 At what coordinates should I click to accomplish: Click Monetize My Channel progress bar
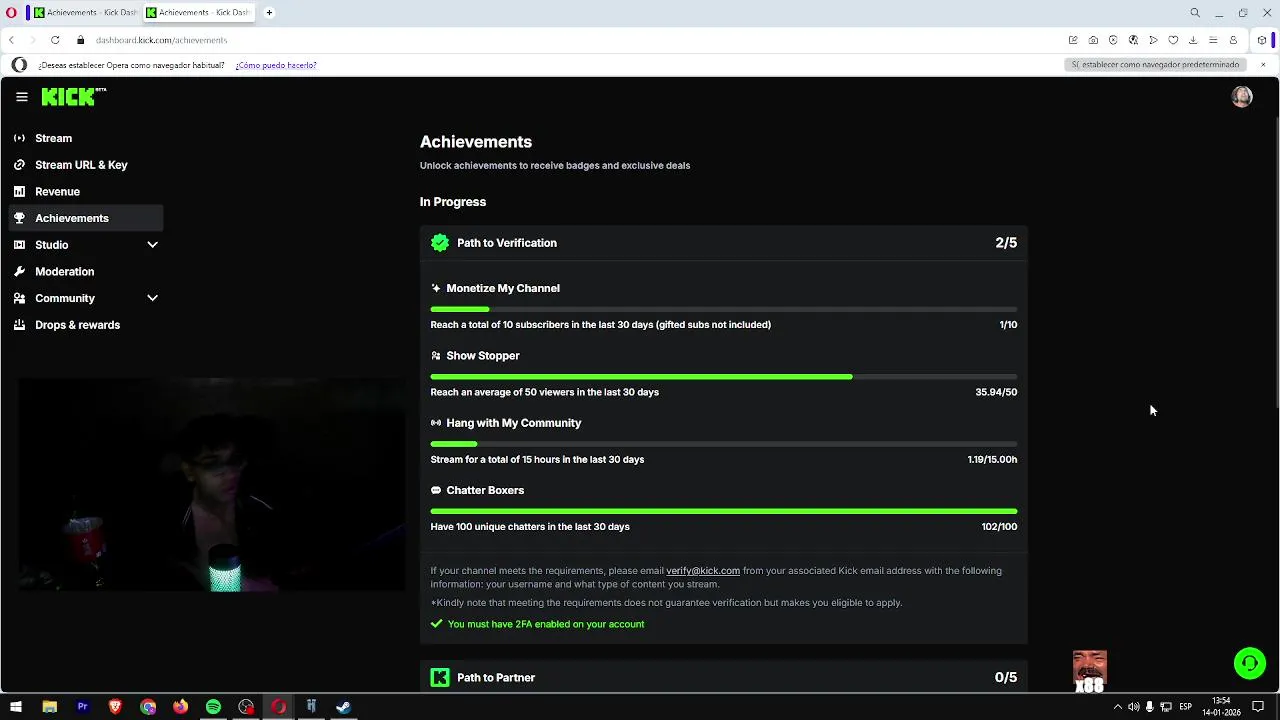click(x=724, y=309)
